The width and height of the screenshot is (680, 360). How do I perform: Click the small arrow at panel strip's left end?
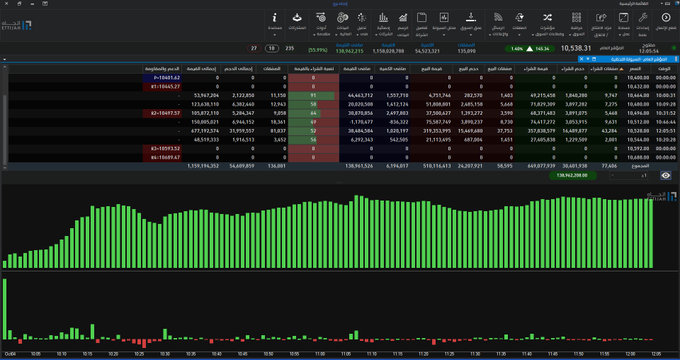click(x=4, y=59)
